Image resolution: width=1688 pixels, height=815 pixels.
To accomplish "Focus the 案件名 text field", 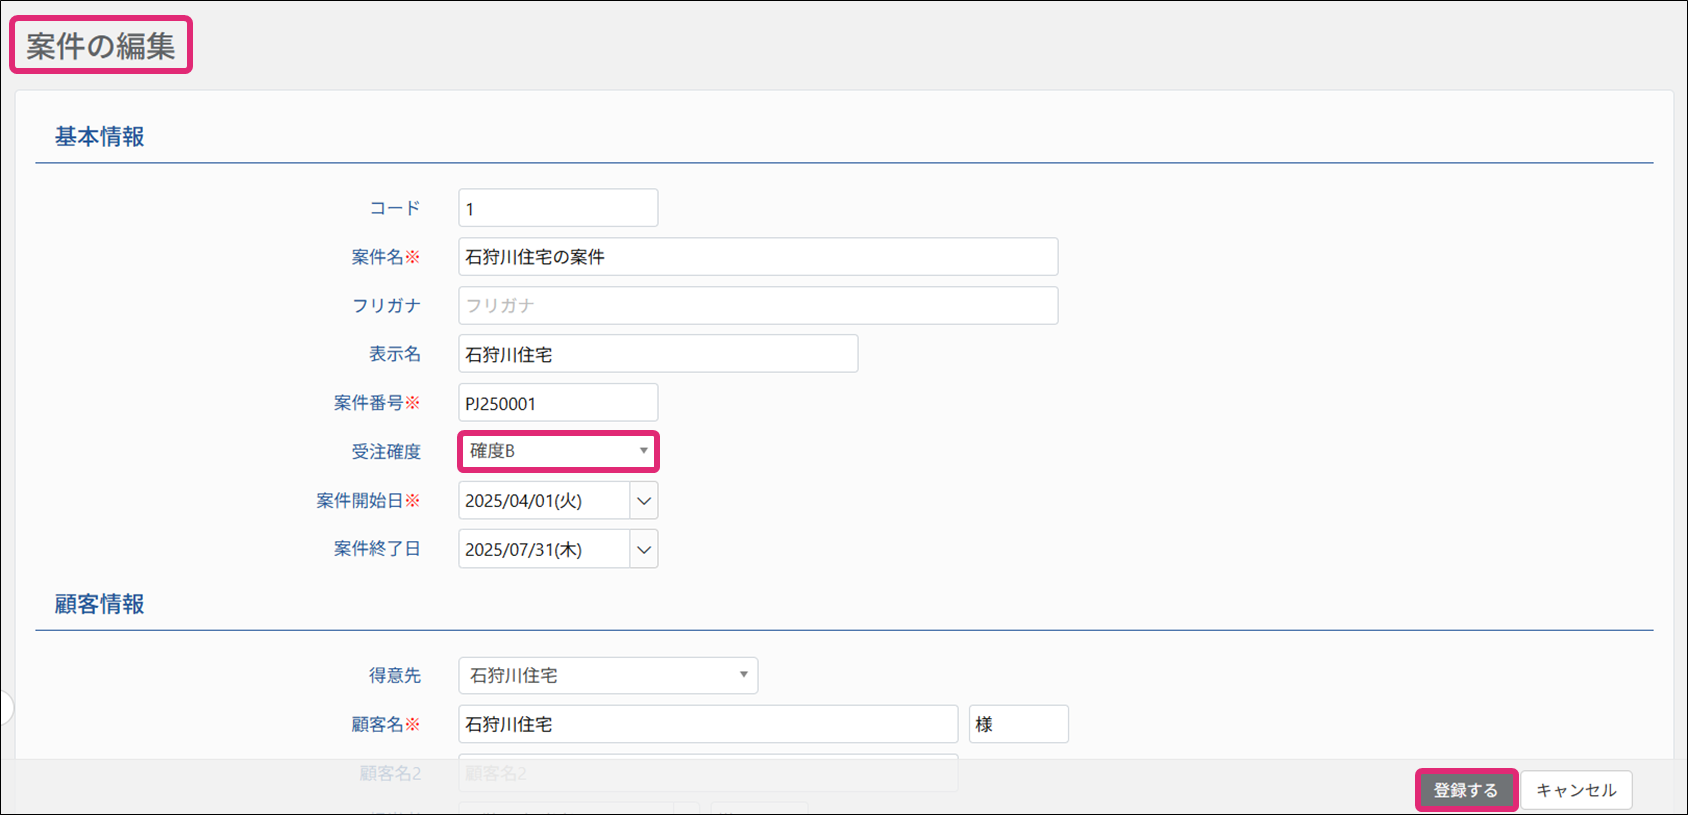I will [x=758, y=257].
